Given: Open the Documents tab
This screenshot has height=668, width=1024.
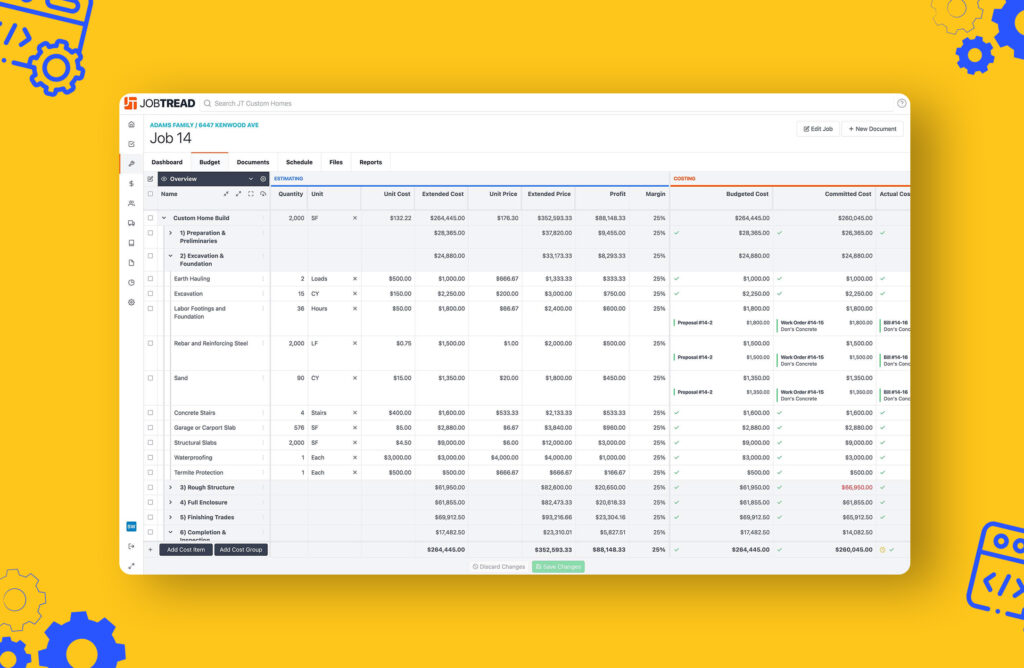Looking at the screenshot, I should (253, 162).
